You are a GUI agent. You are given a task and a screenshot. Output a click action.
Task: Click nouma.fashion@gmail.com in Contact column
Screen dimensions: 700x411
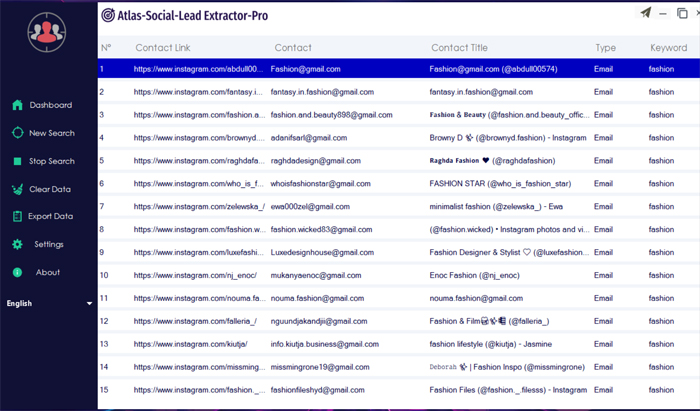coord(317,298)
